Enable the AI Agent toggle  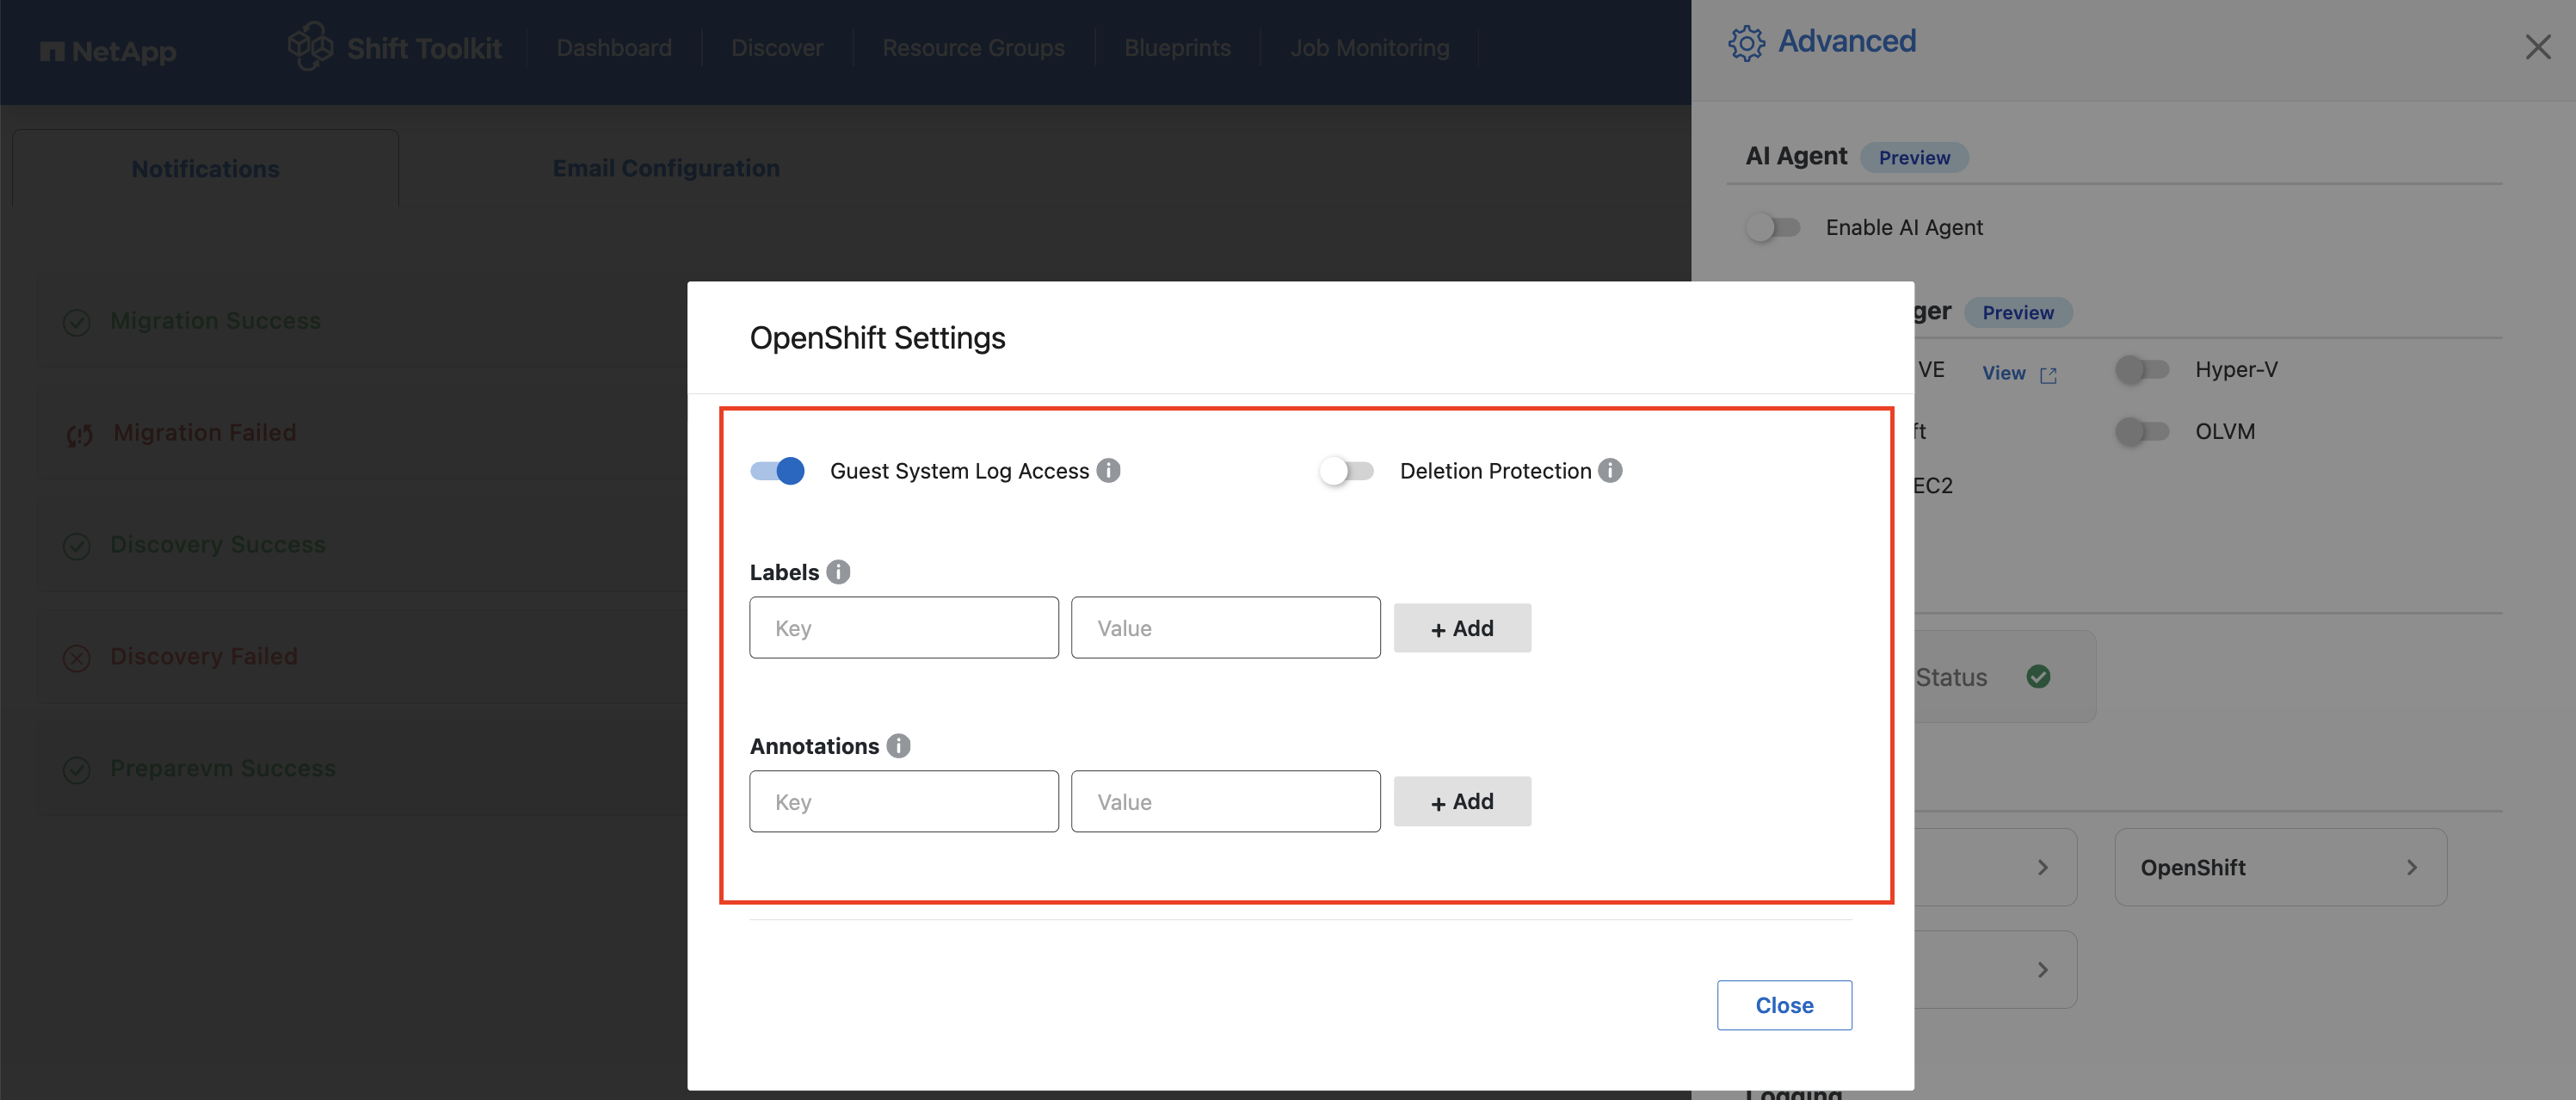[x=1773, y=227]
